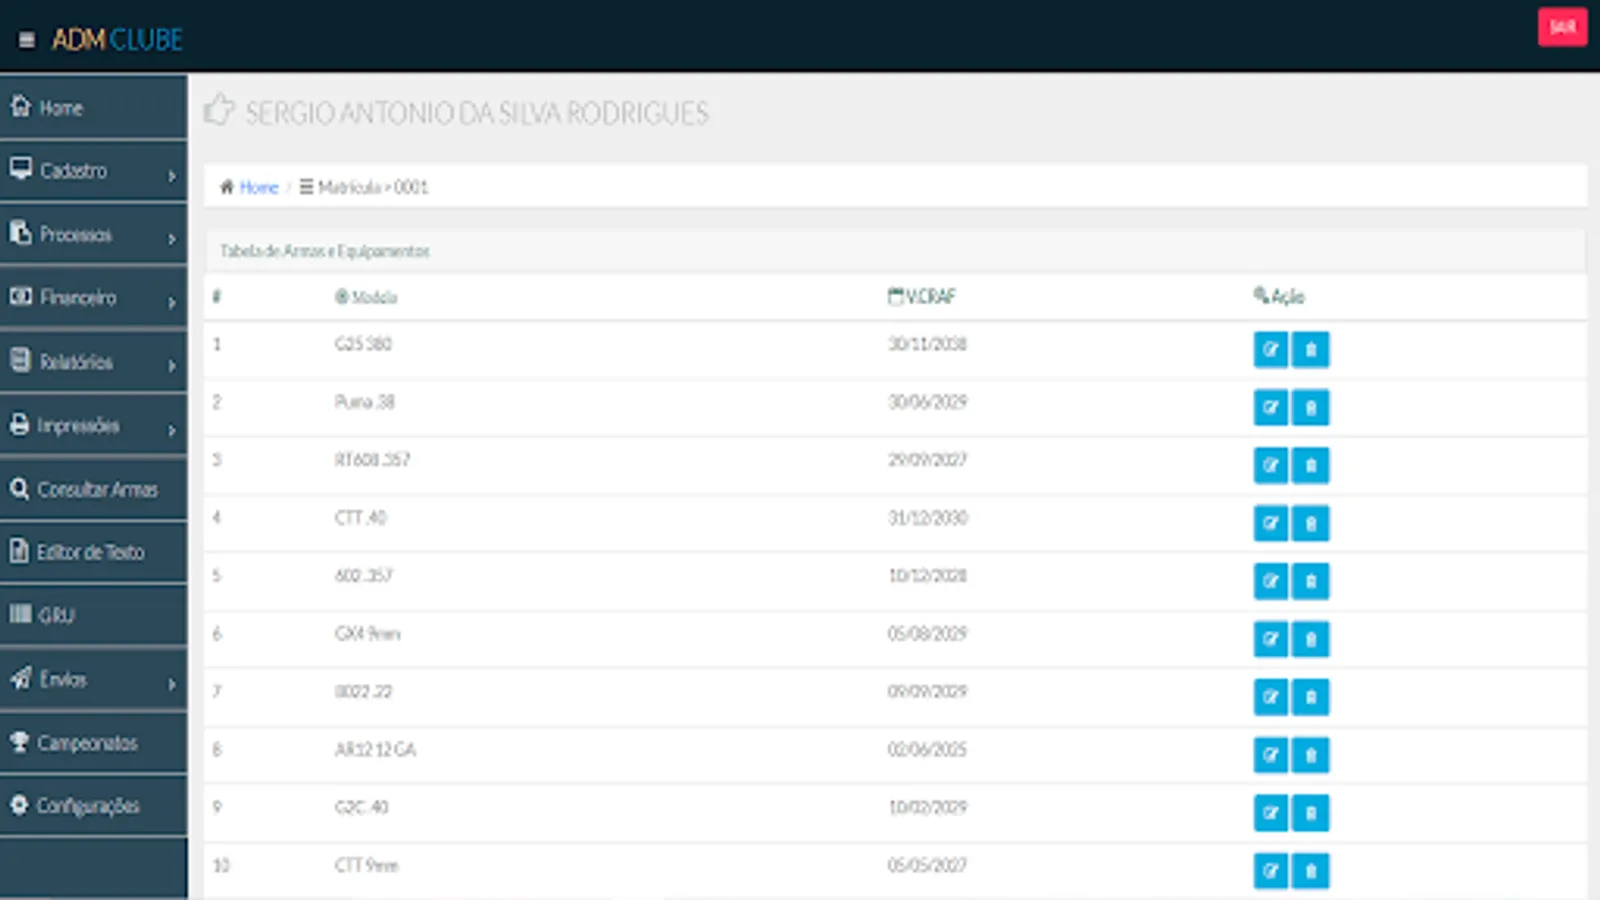Delete the G2C .40 entry

1311,814
